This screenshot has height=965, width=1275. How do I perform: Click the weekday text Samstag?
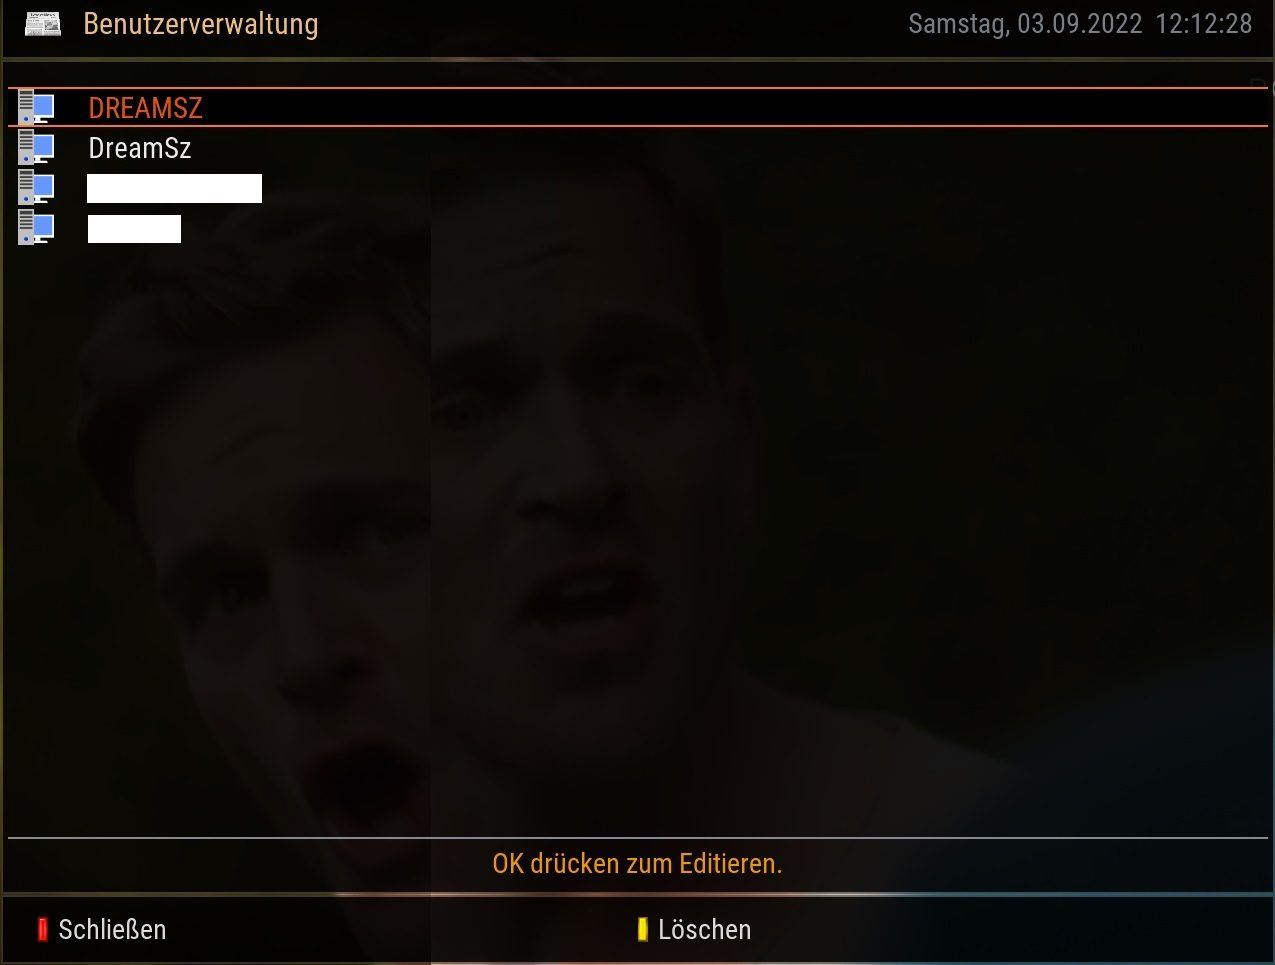(x=958, y=24)
